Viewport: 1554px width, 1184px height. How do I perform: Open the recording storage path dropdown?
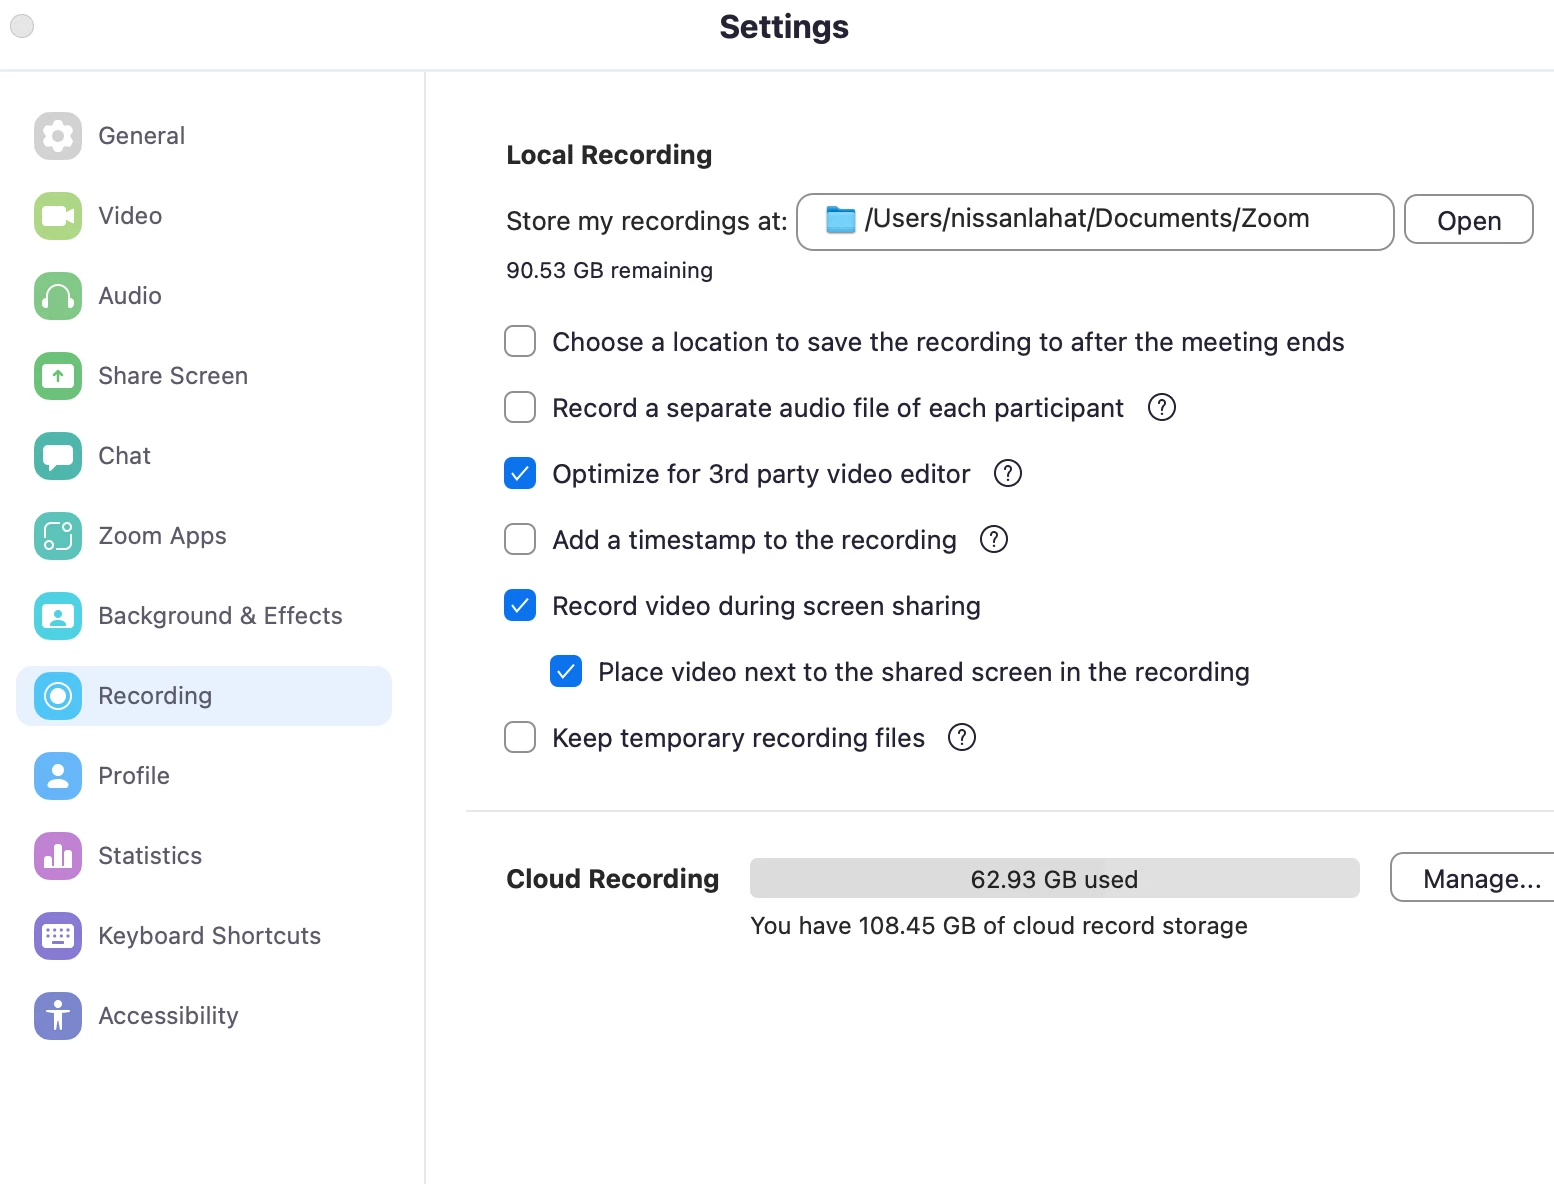tap(1094, 221)
